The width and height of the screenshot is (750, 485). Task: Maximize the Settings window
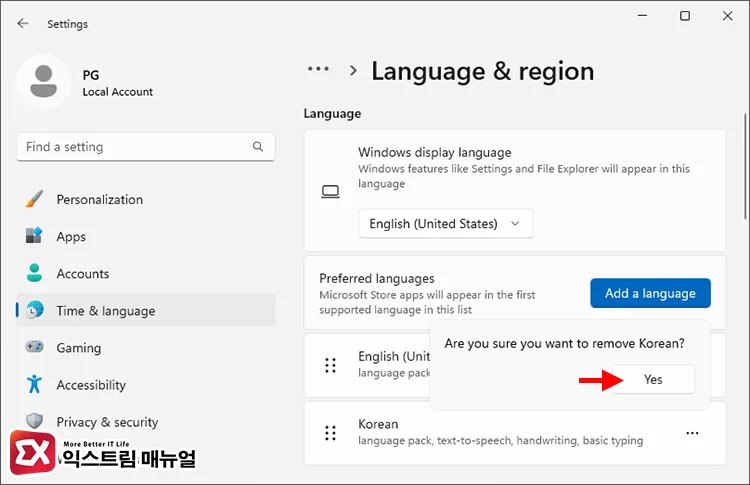[x=685, y=16]
